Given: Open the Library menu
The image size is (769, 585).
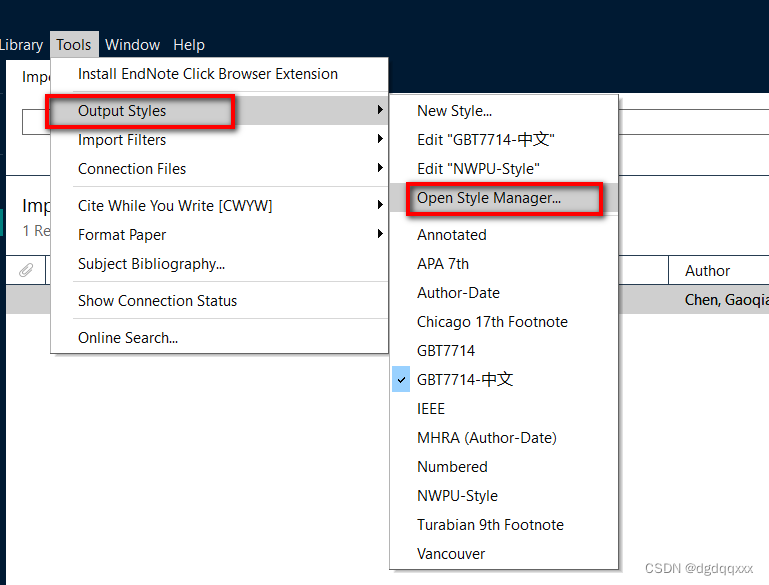Looking at the screenshot, I should click(x=21, y=45).
